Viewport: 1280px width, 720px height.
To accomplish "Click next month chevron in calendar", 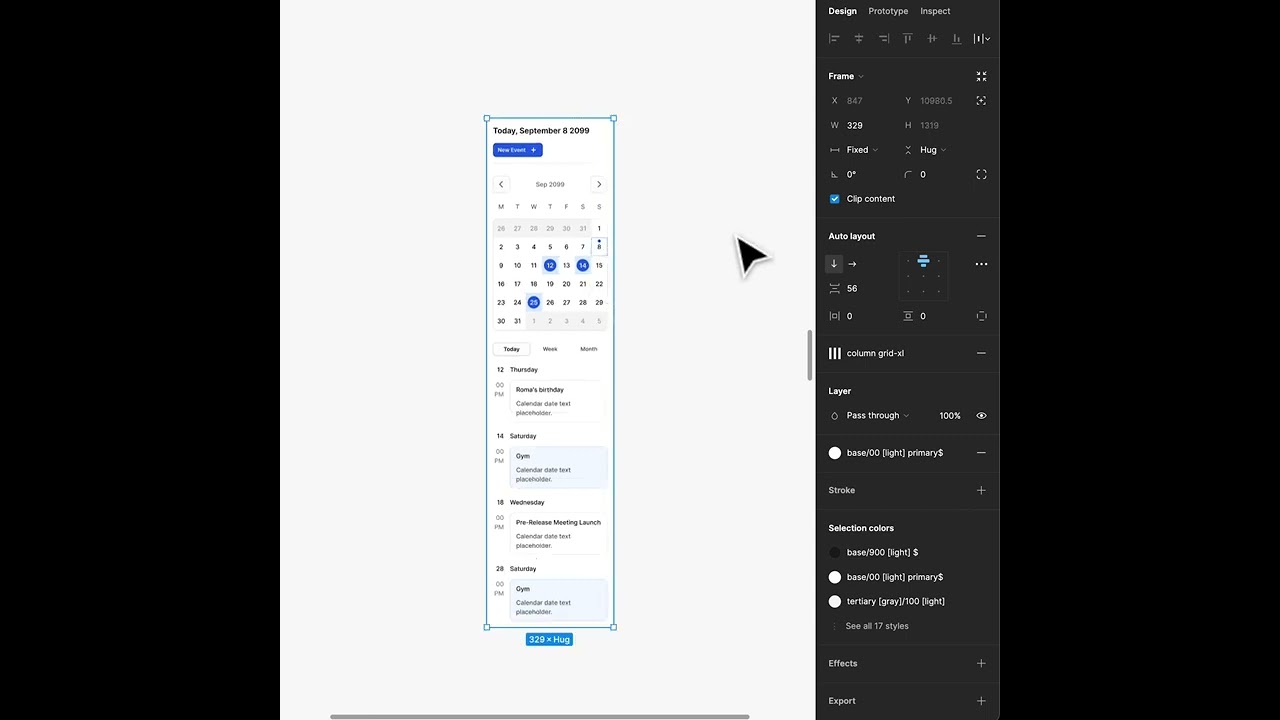I will [x=599, y=184].
